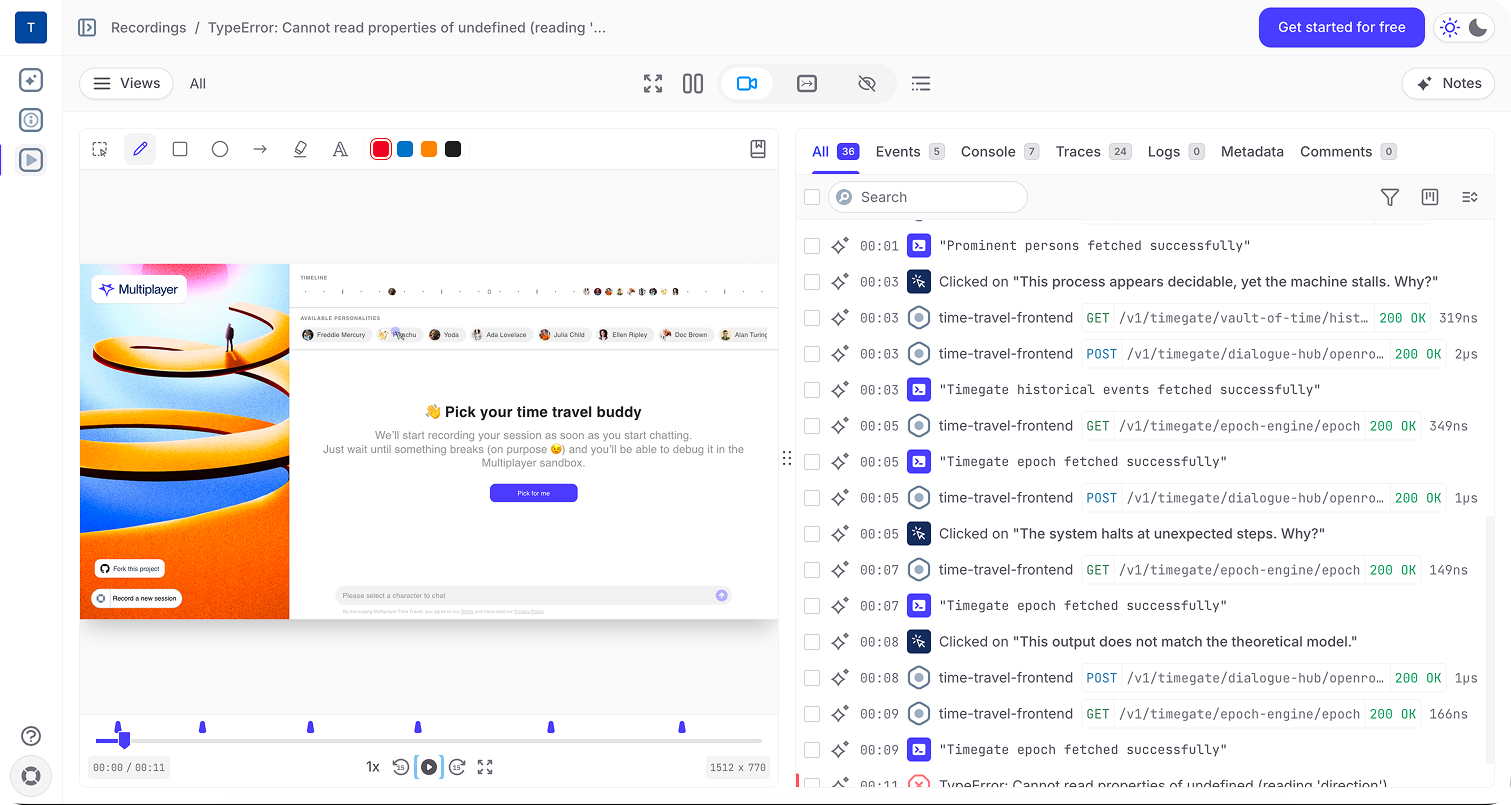Select the hidden-eye view mode
Screen dimensions: 1511x805
867,84
